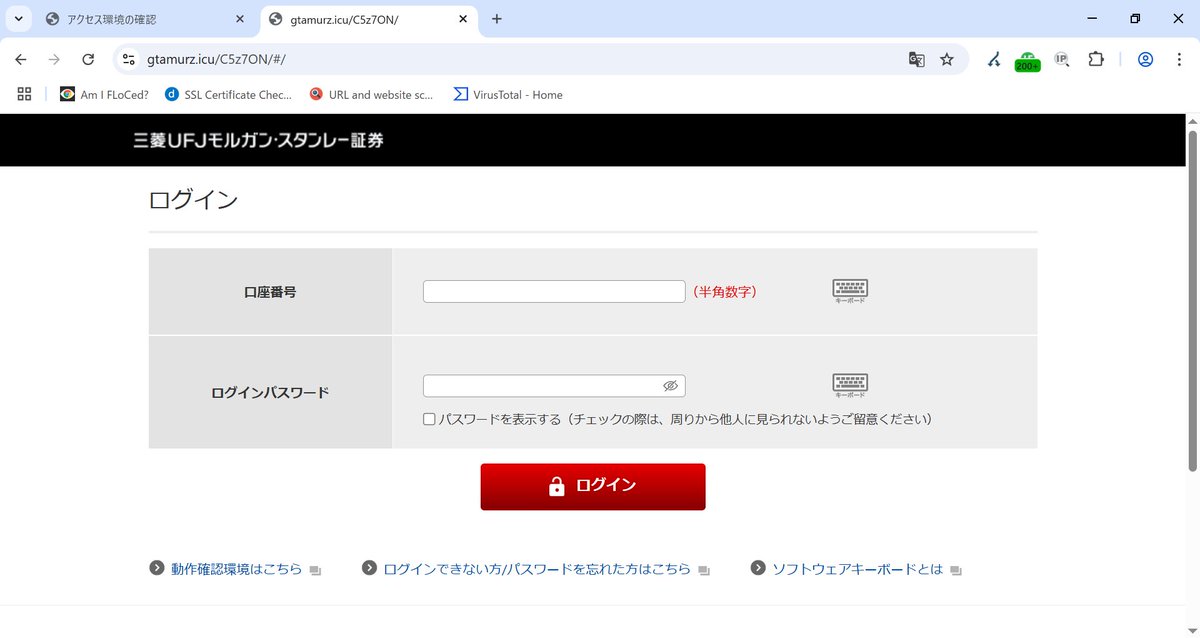Close the アクセス環境の確認 tab
The width and height of the screenshot is (1200, 638).
click(239, 19)
